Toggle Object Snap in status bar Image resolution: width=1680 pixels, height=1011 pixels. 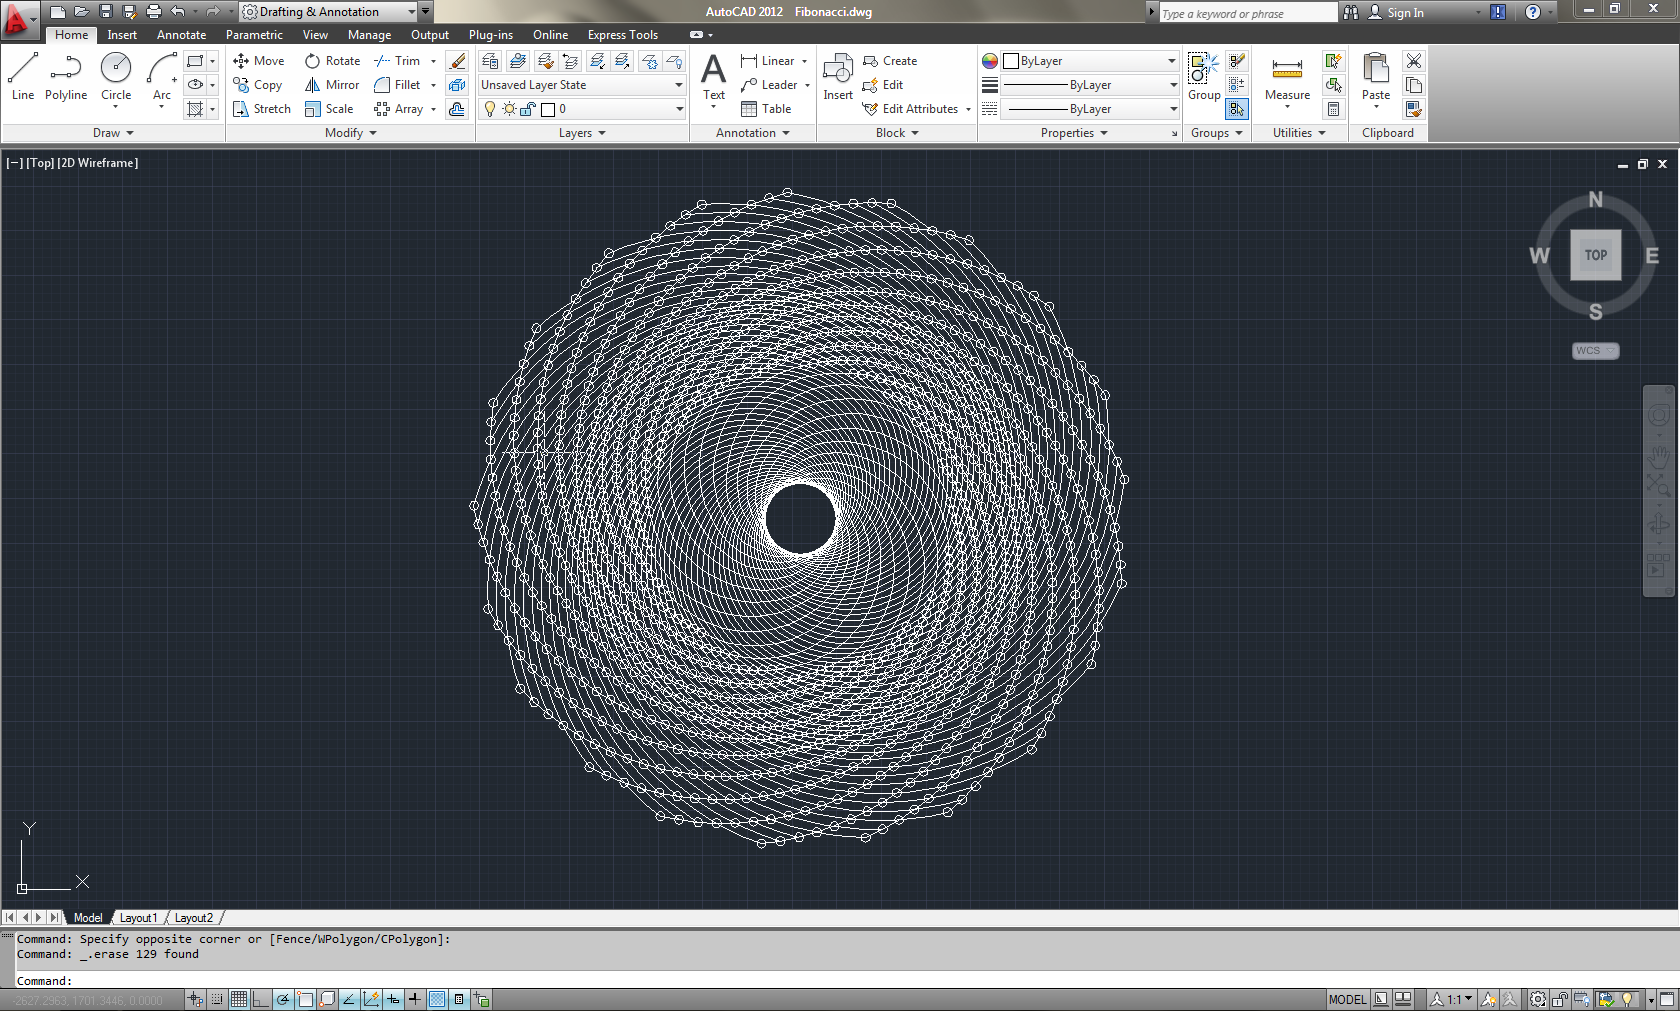[x=305, y=999]
